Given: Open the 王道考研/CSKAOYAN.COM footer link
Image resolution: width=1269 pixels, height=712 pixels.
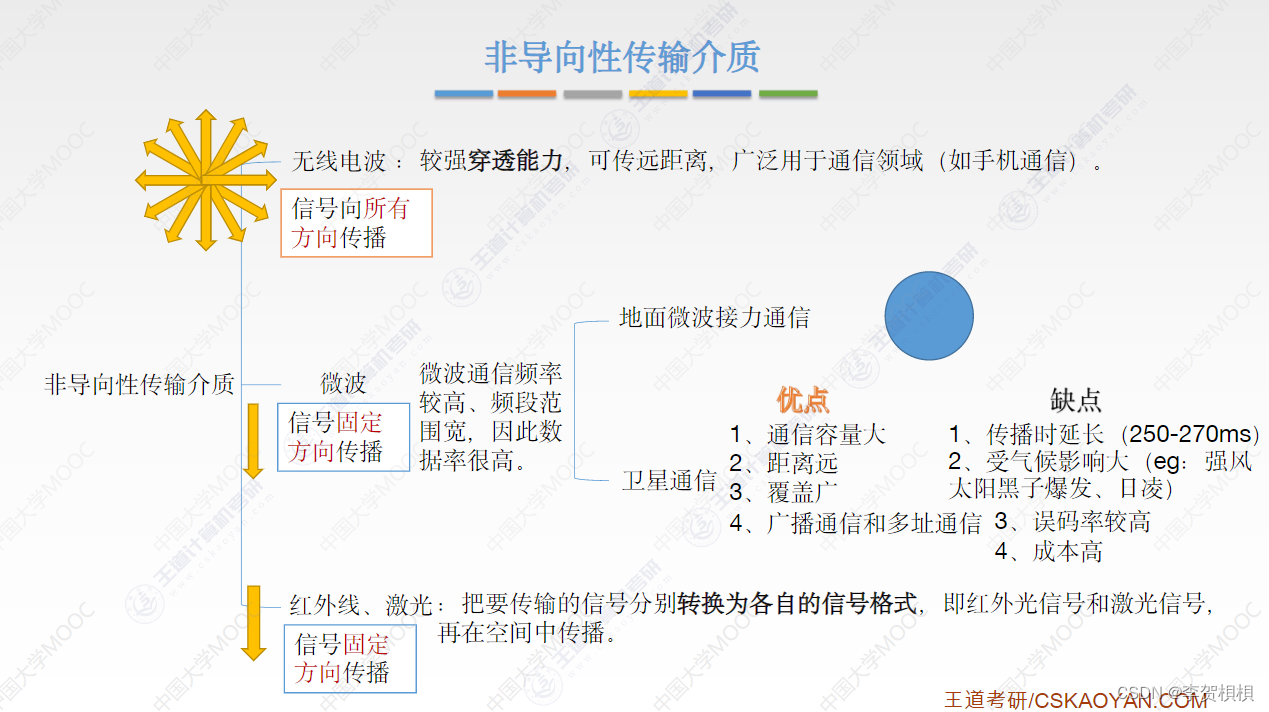Looking at the screenshot, I should click(1075, 700).
